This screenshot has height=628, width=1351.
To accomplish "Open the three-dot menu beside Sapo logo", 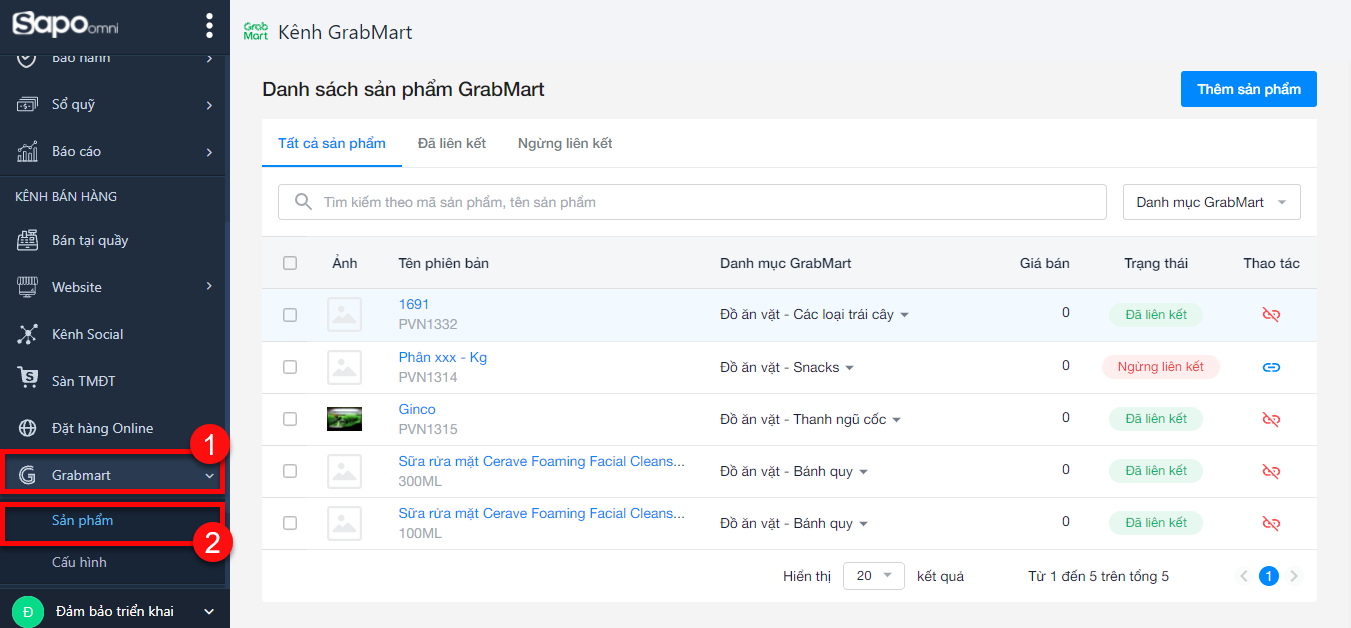I will 209,25.
